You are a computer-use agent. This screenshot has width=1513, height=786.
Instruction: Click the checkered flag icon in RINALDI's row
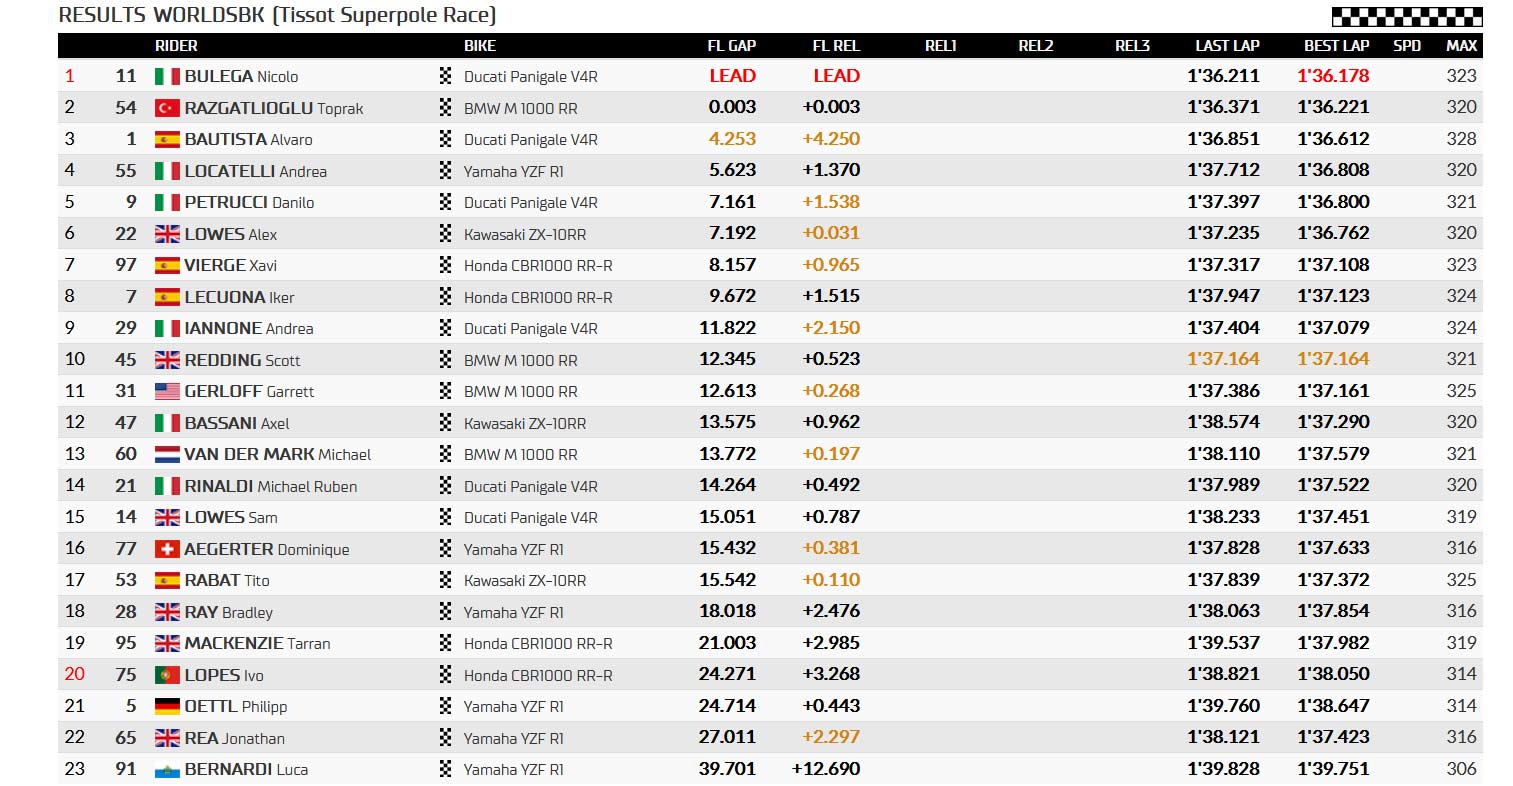[x=446, y=486]
